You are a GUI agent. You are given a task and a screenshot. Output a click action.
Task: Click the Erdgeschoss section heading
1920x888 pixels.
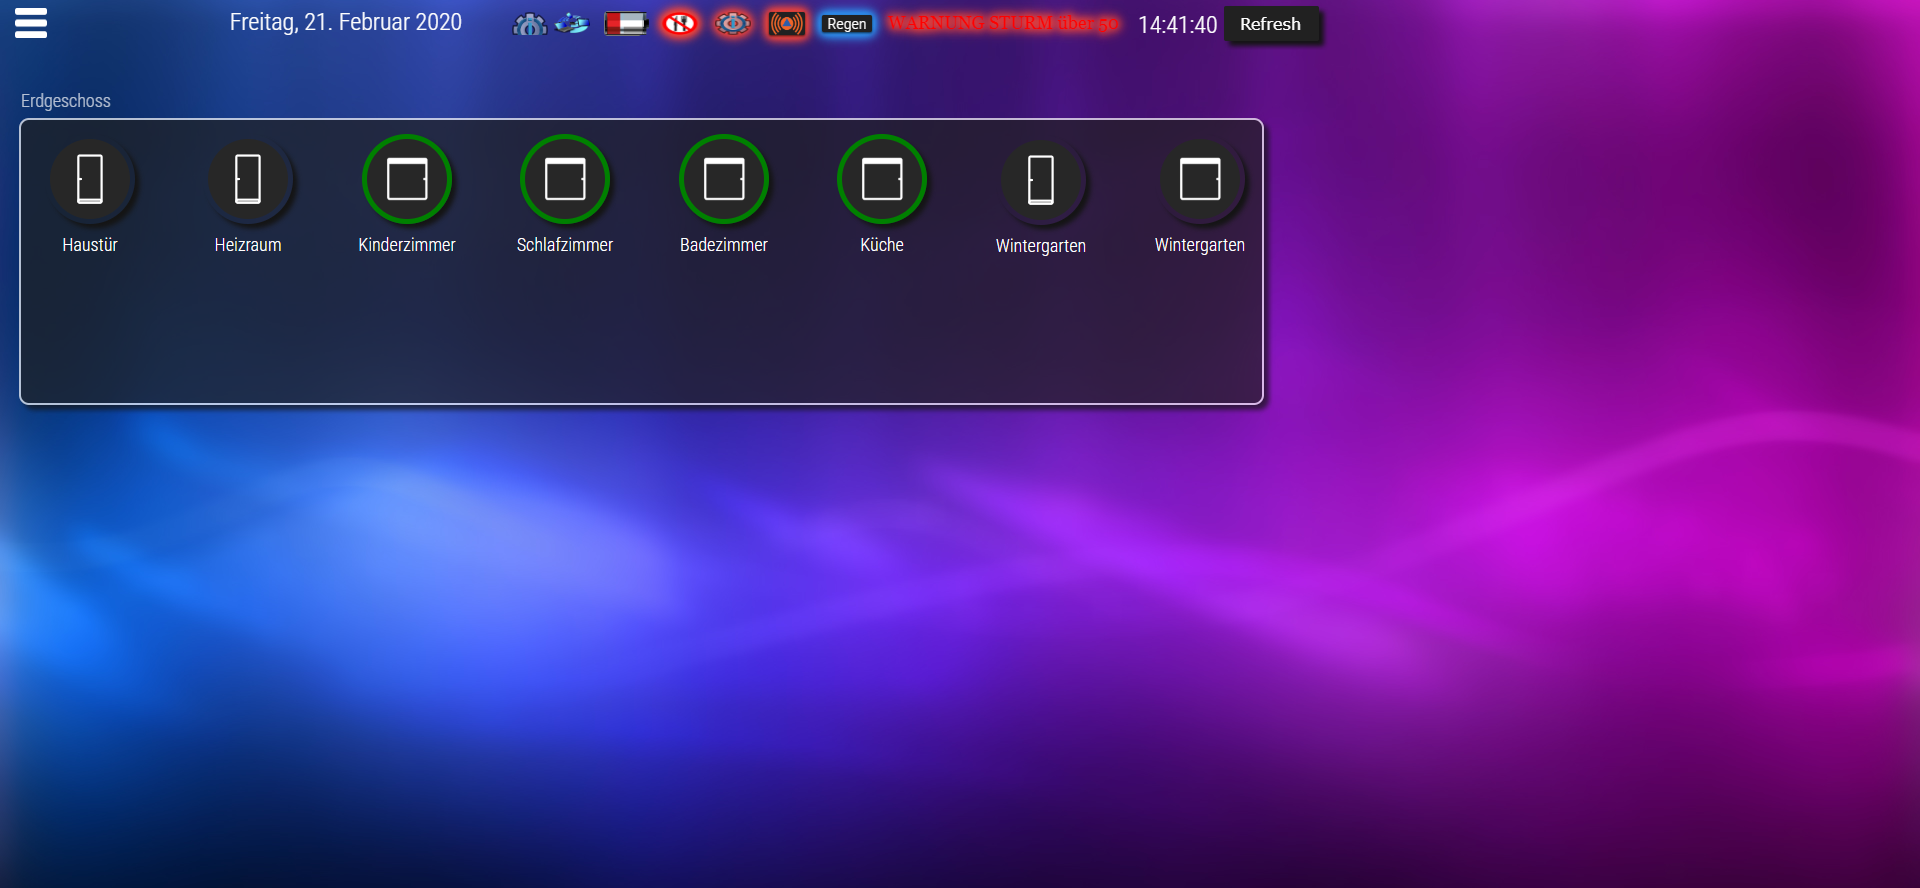(x=66, y=101)
